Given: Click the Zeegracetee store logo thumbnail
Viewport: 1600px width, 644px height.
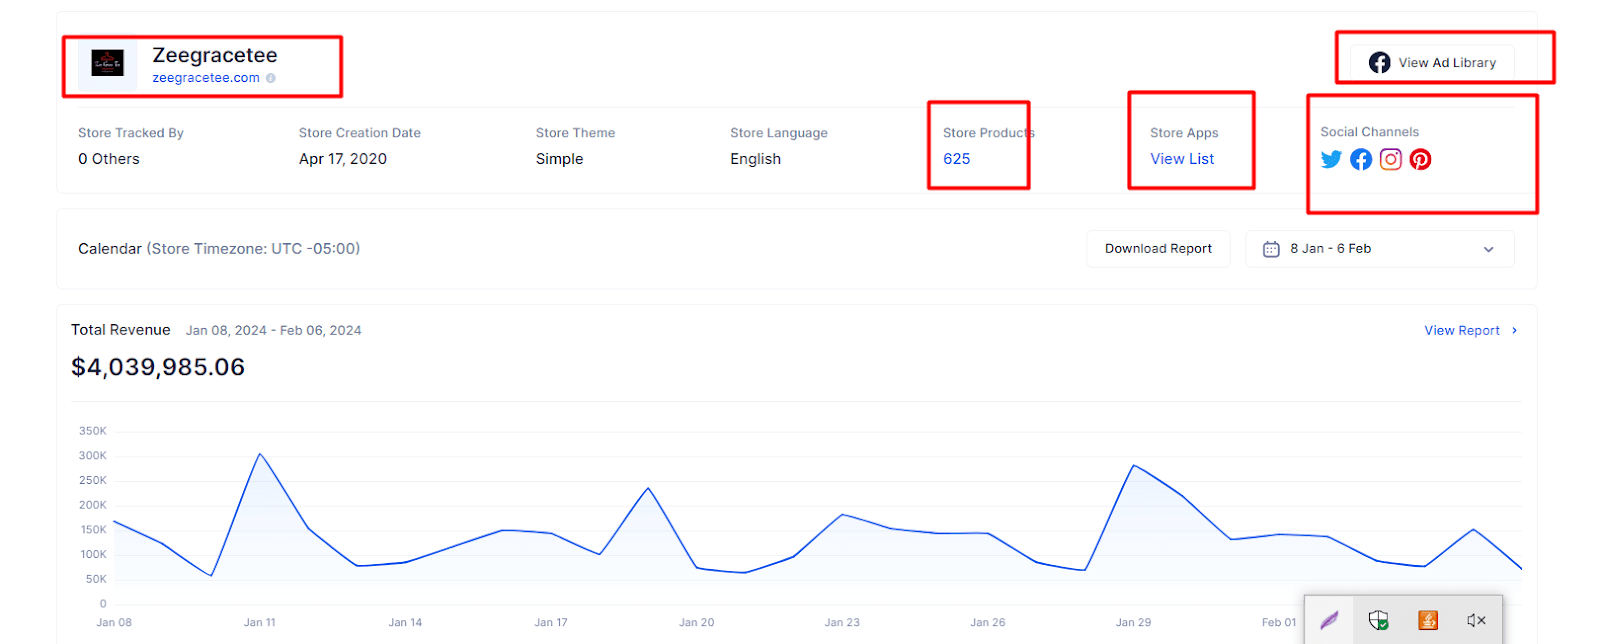Looking at the screenshot, I should click(108, 63).
